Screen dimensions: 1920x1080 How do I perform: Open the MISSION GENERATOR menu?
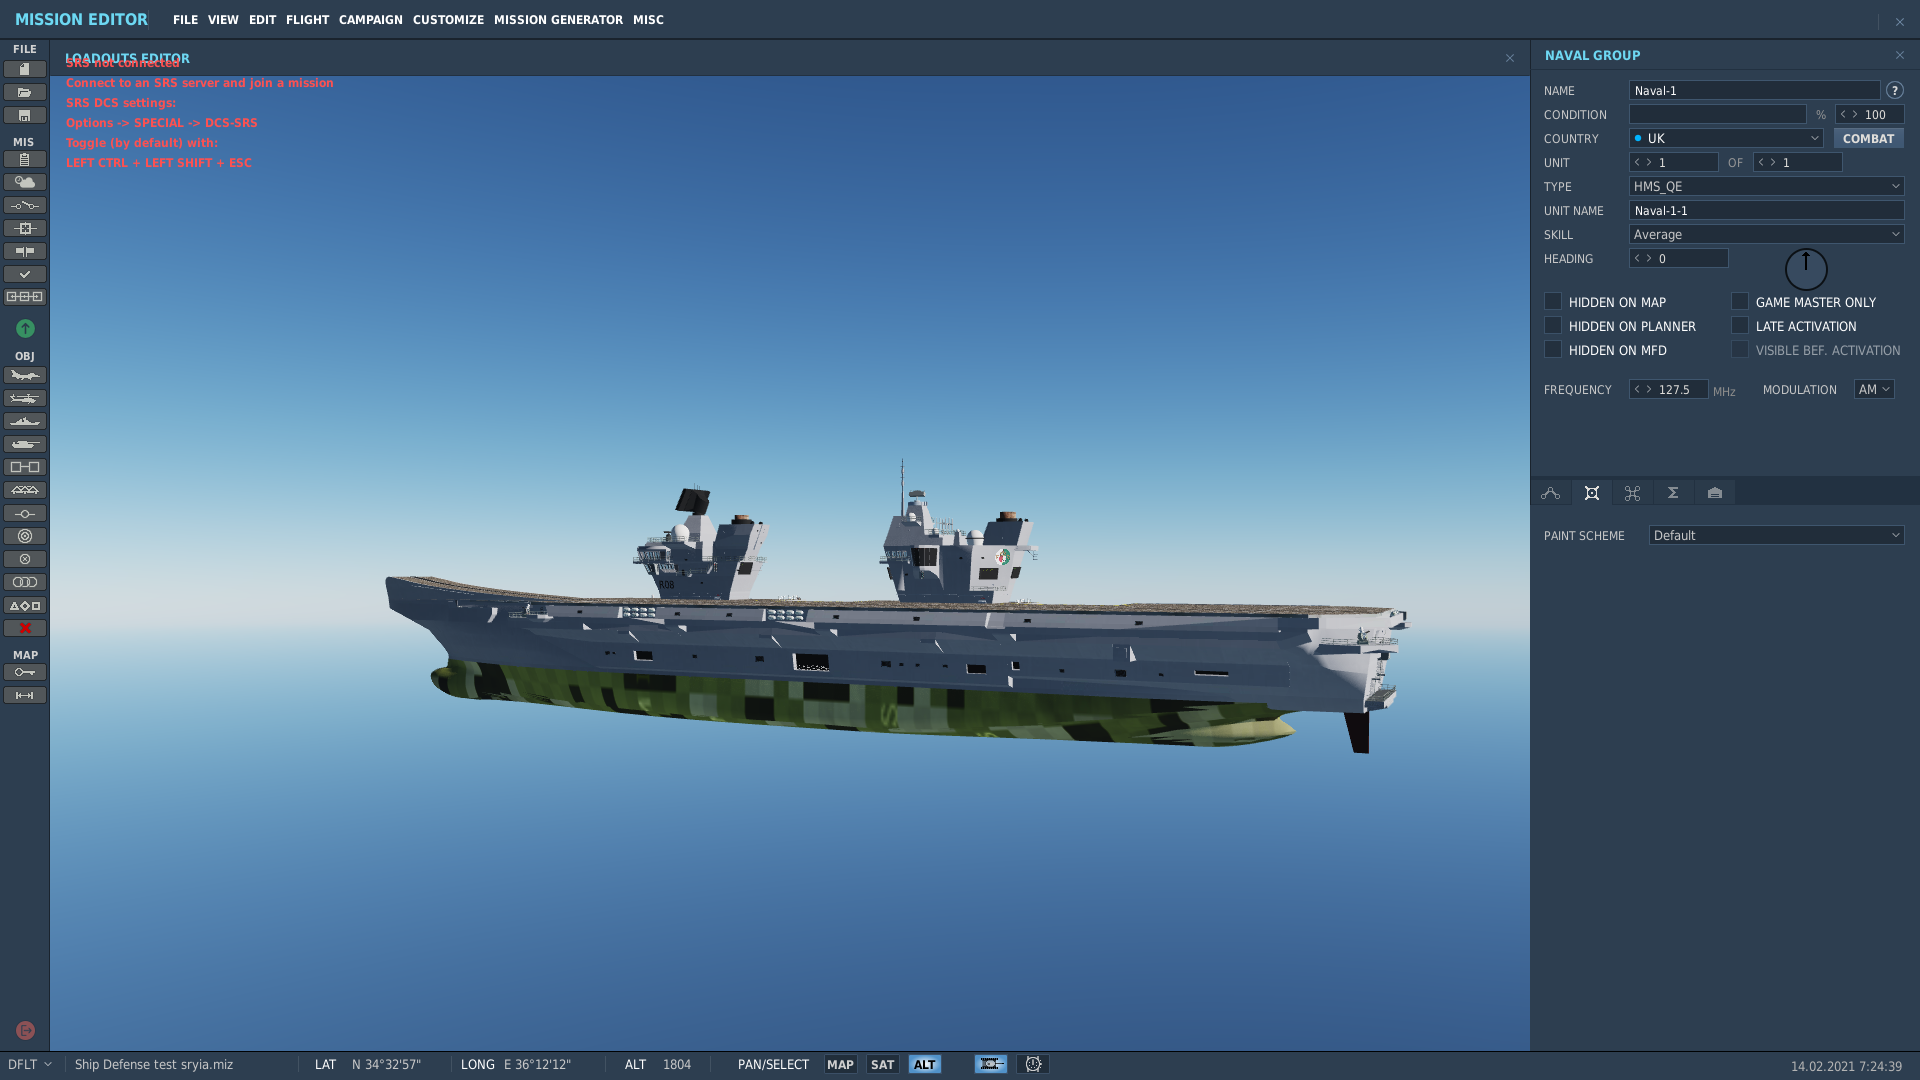pos(558,19)
